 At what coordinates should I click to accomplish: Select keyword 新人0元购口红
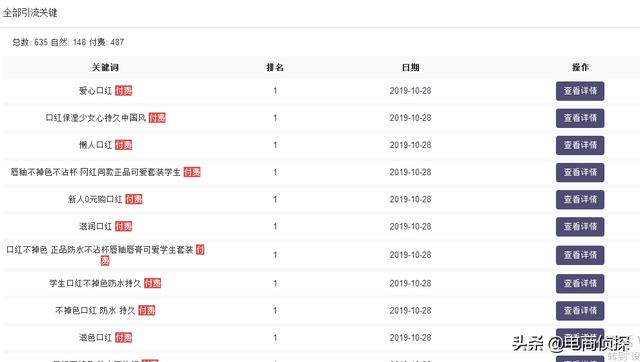[95, 199]
